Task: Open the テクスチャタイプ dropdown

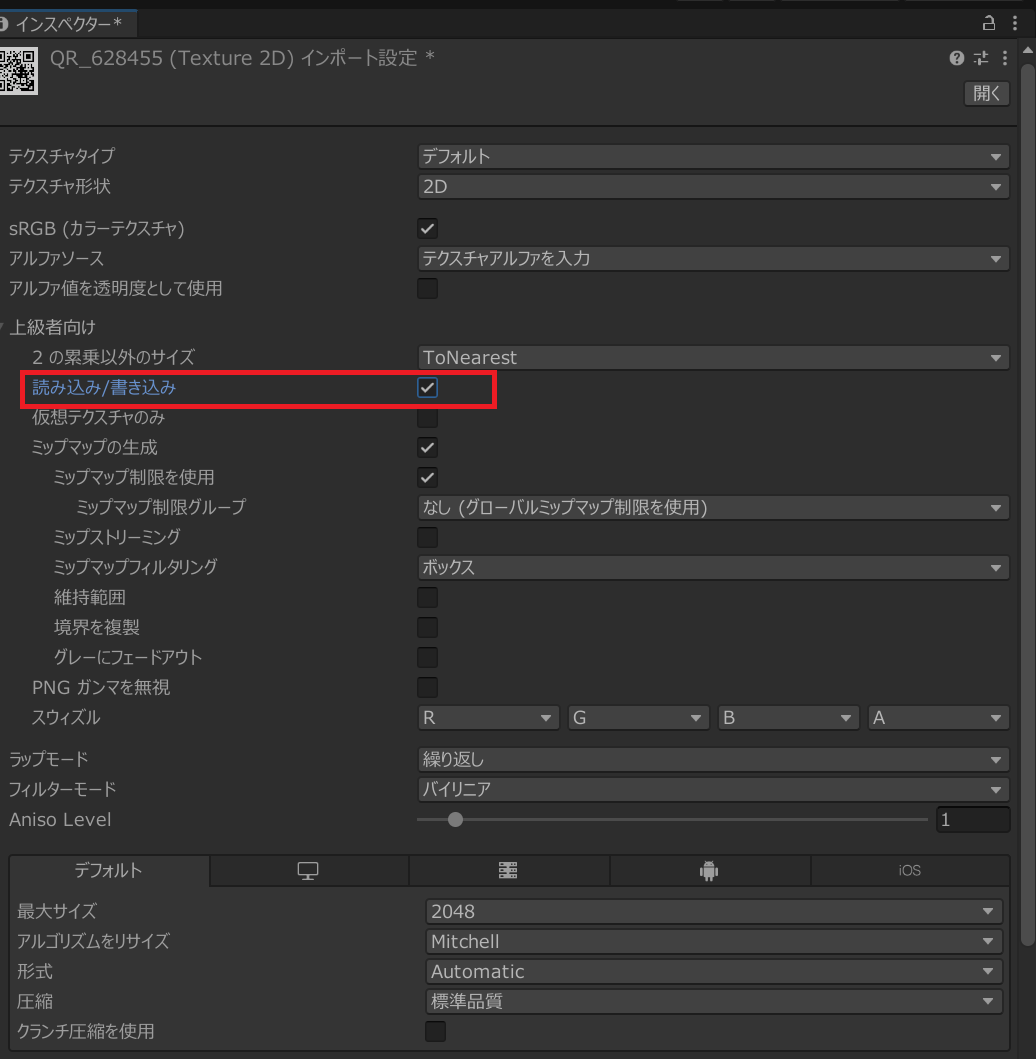Action: point(712,156)
